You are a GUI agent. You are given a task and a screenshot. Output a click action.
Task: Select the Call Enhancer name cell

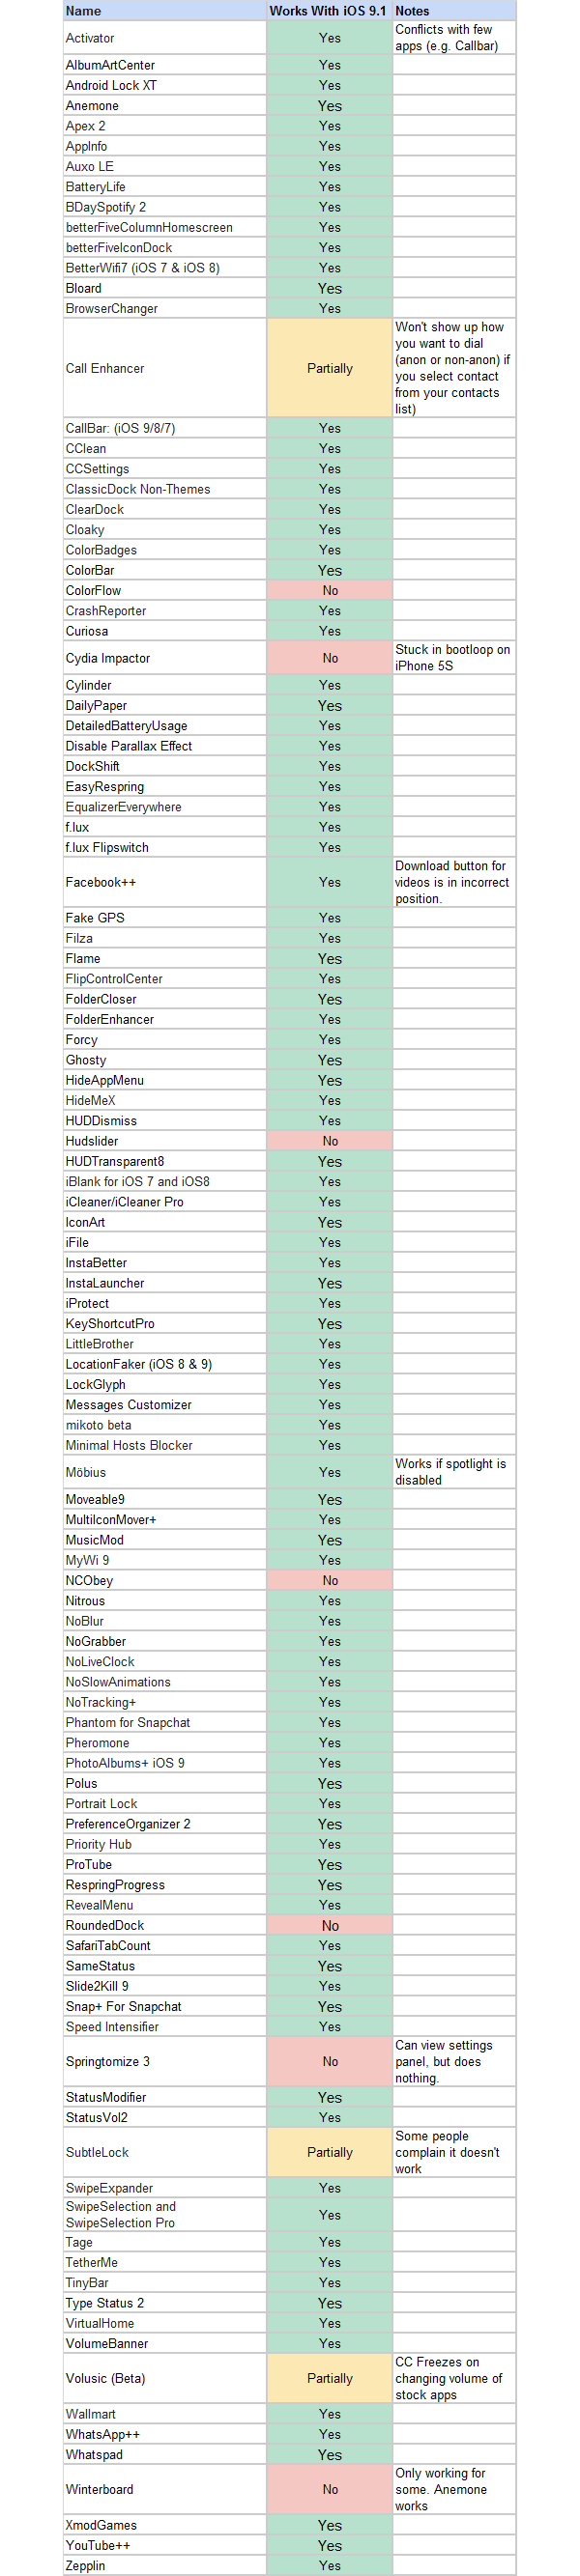105,368
